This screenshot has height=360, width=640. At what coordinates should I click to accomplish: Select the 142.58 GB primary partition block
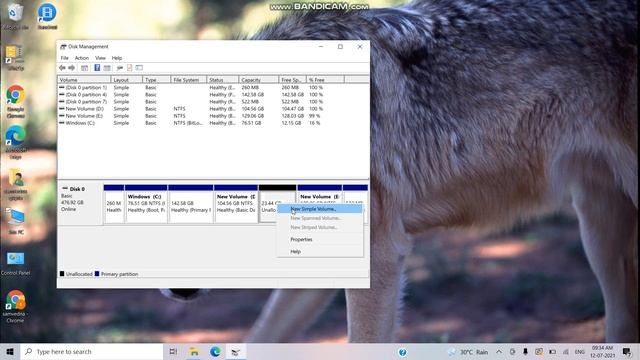191,204
